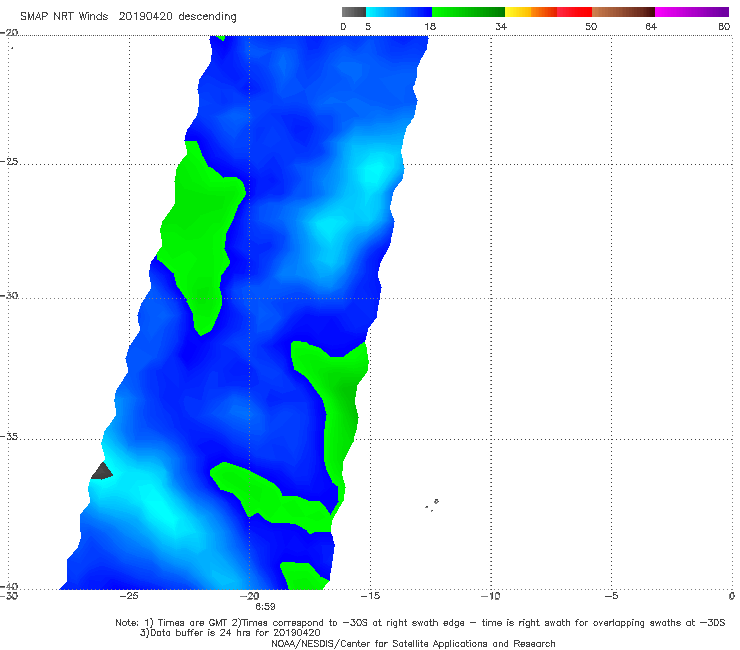Viewport: 740px width, 650px height.
Task: Click the blue 5-18 colorbar segment
Action: click(x=399, y=12)
